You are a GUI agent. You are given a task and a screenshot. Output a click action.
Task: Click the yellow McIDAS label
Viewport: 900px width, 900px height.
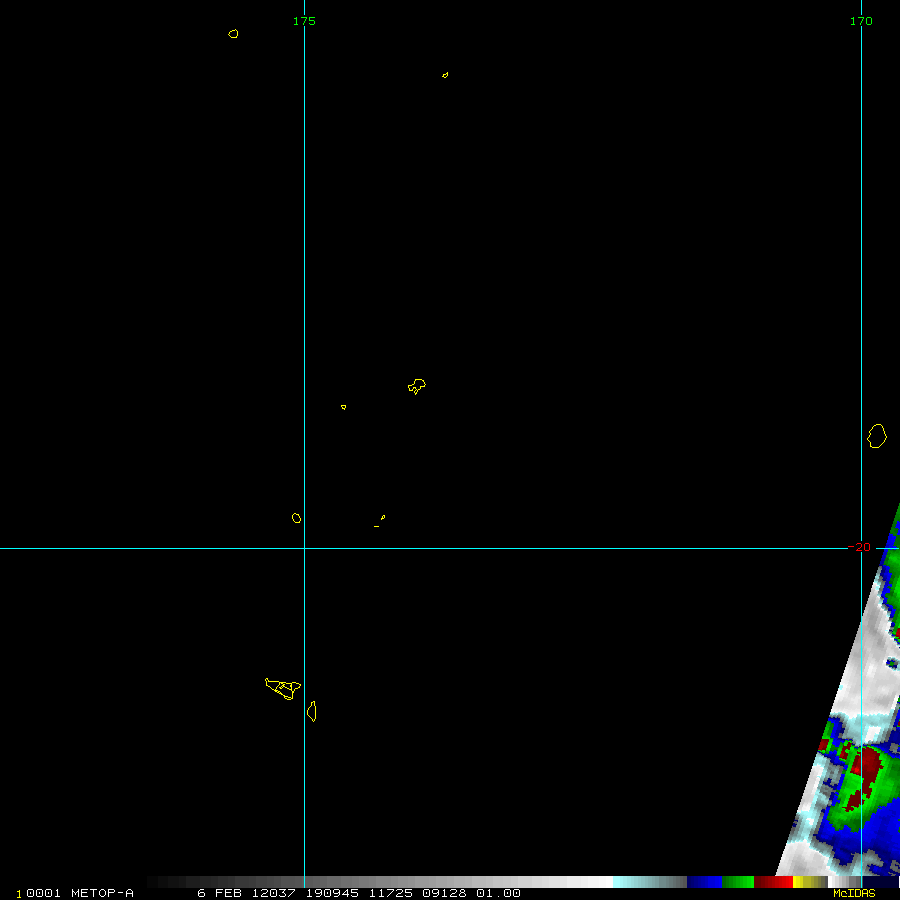[x=854, y=893]
